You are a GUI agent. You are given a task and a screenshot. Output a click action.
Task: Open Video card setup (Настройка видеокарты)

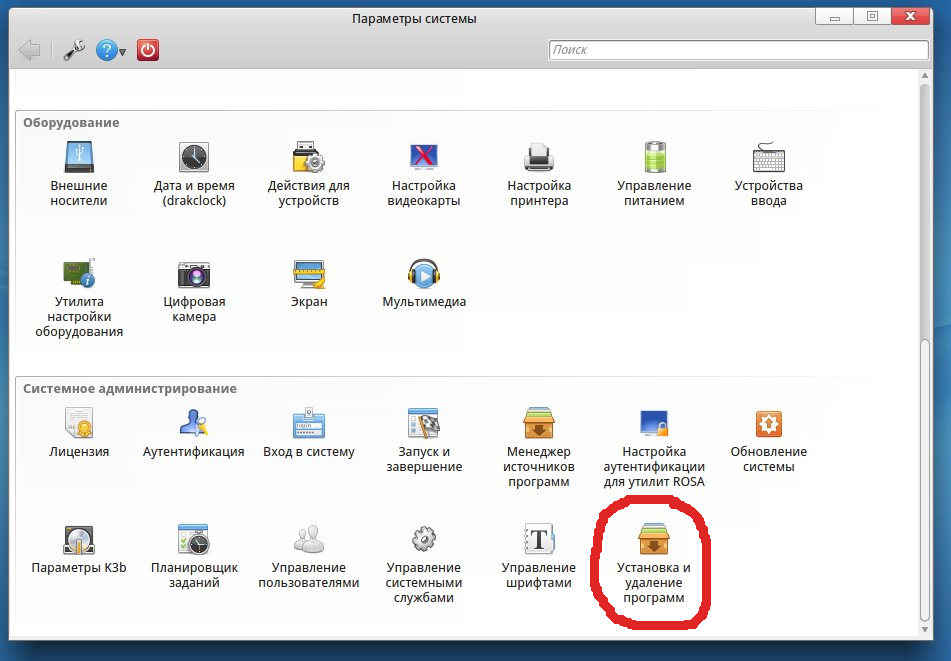pyautogui.click(x=424, y=175)
